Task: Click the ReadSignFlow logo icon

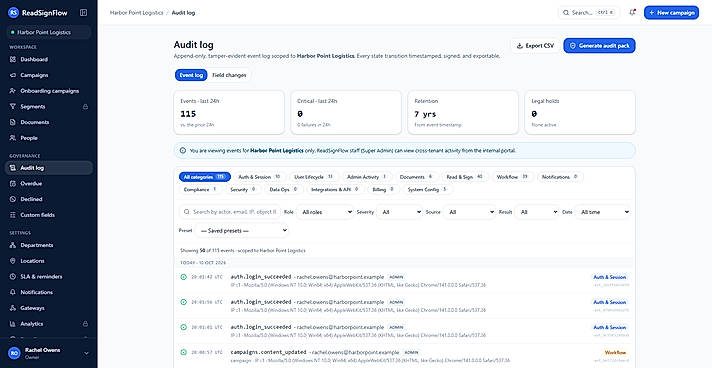Action: (14, 13)
